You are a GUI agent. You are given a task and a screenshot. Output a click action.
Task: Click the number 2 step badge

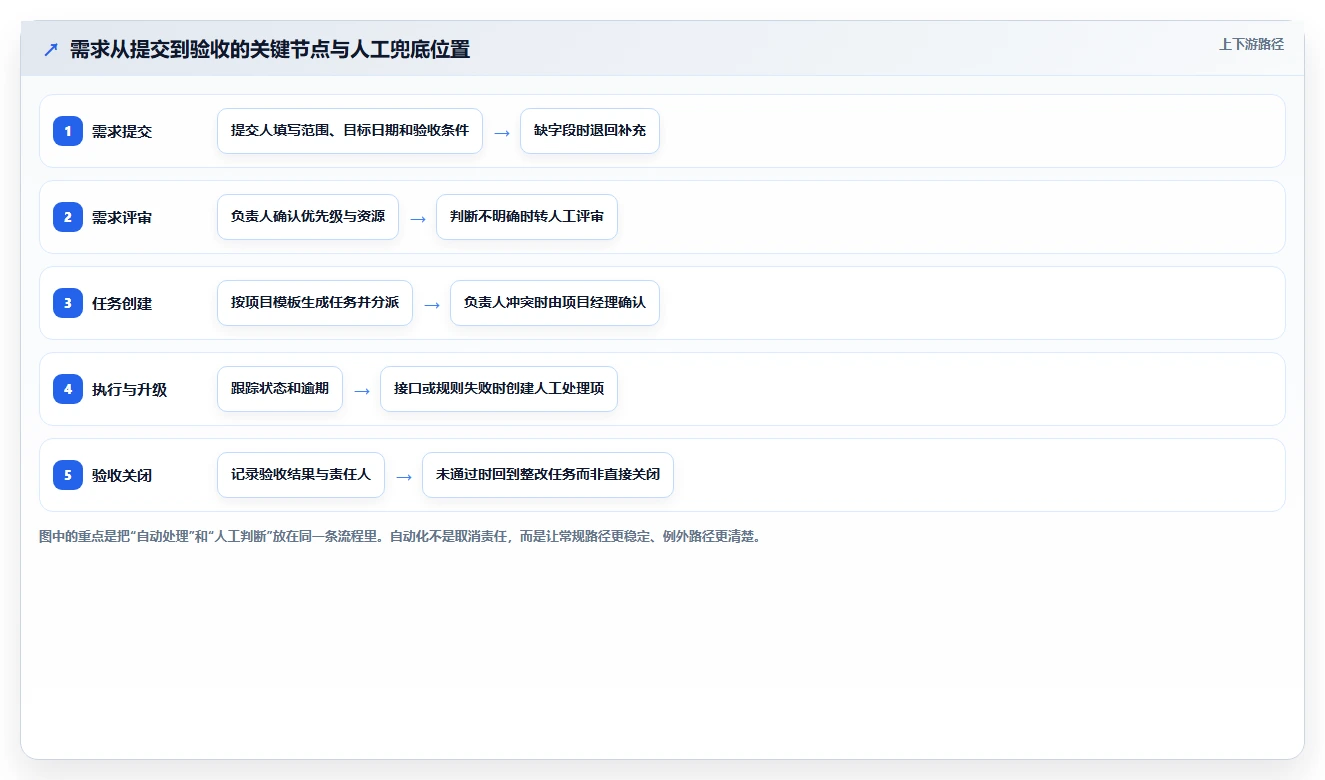(x=68, y=217)
